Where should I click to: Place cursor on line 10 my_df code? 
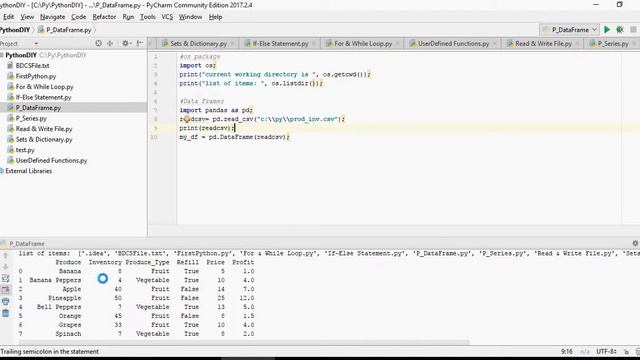click(x=234, y=137)
